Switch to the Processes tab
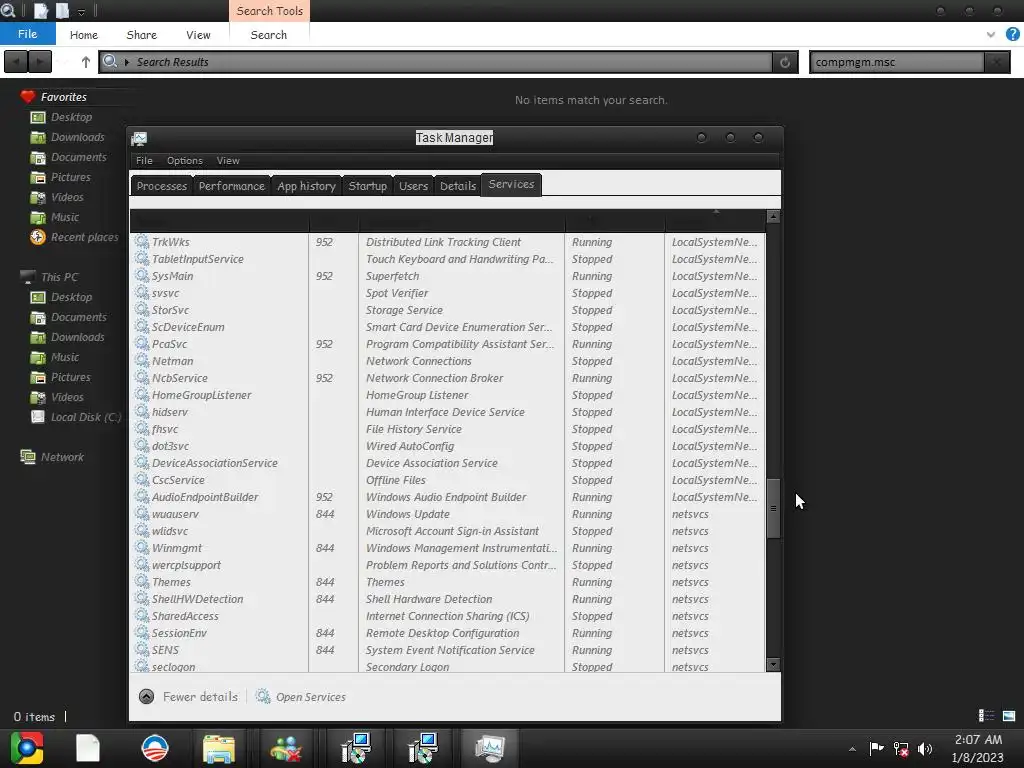This screenshot has height=768, width=1024. pos(162,186)
